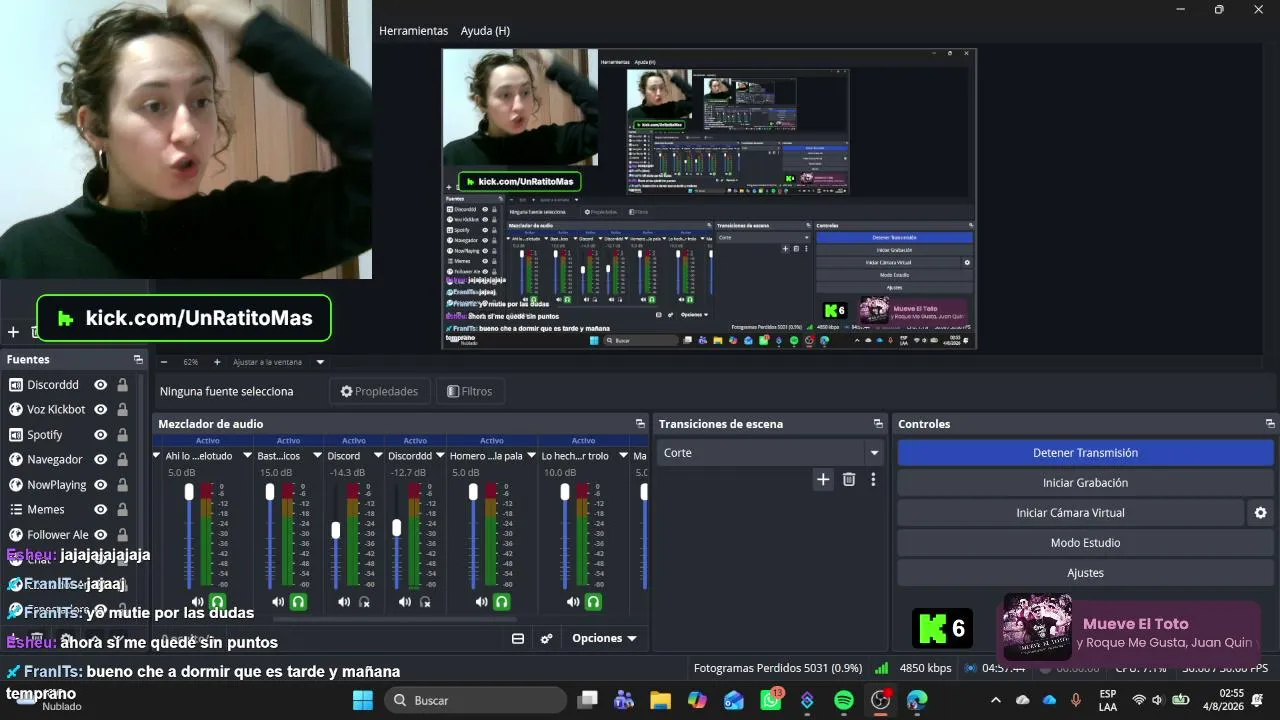Hide the Memes source
Viewport: 1280px width, 720px height.
point(101,510)
